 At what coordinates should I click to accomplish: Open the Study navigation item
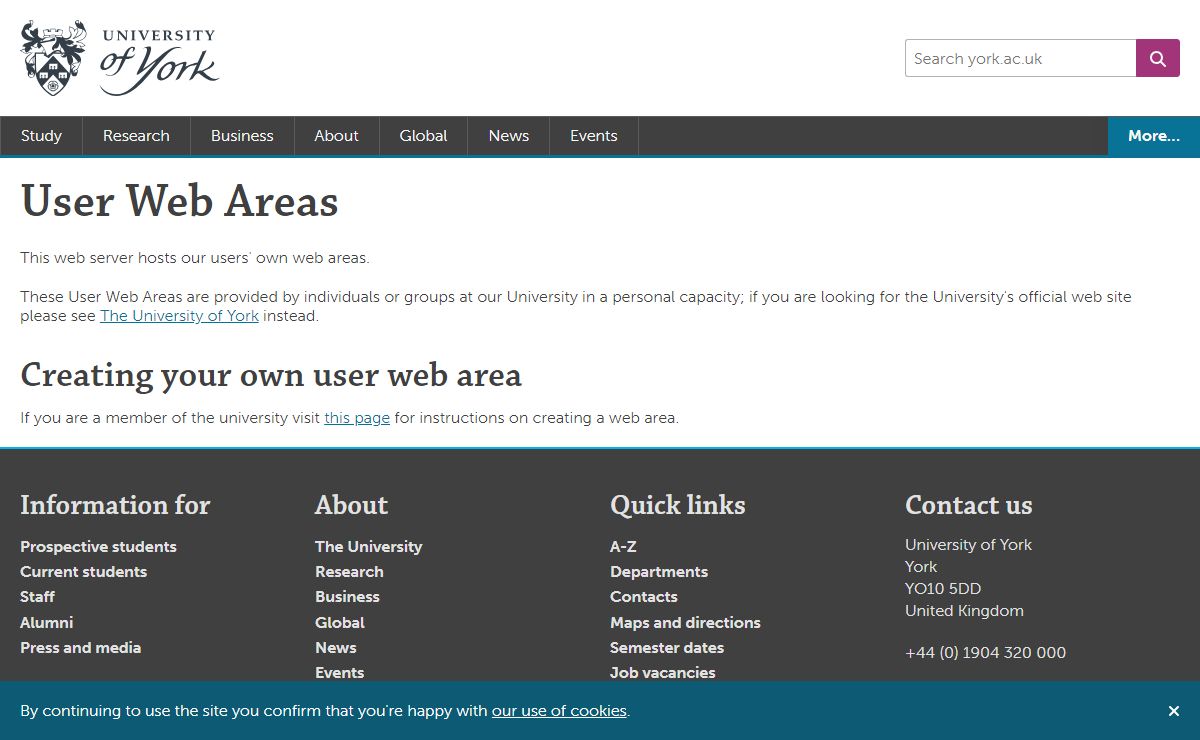(x=41, y=136)
